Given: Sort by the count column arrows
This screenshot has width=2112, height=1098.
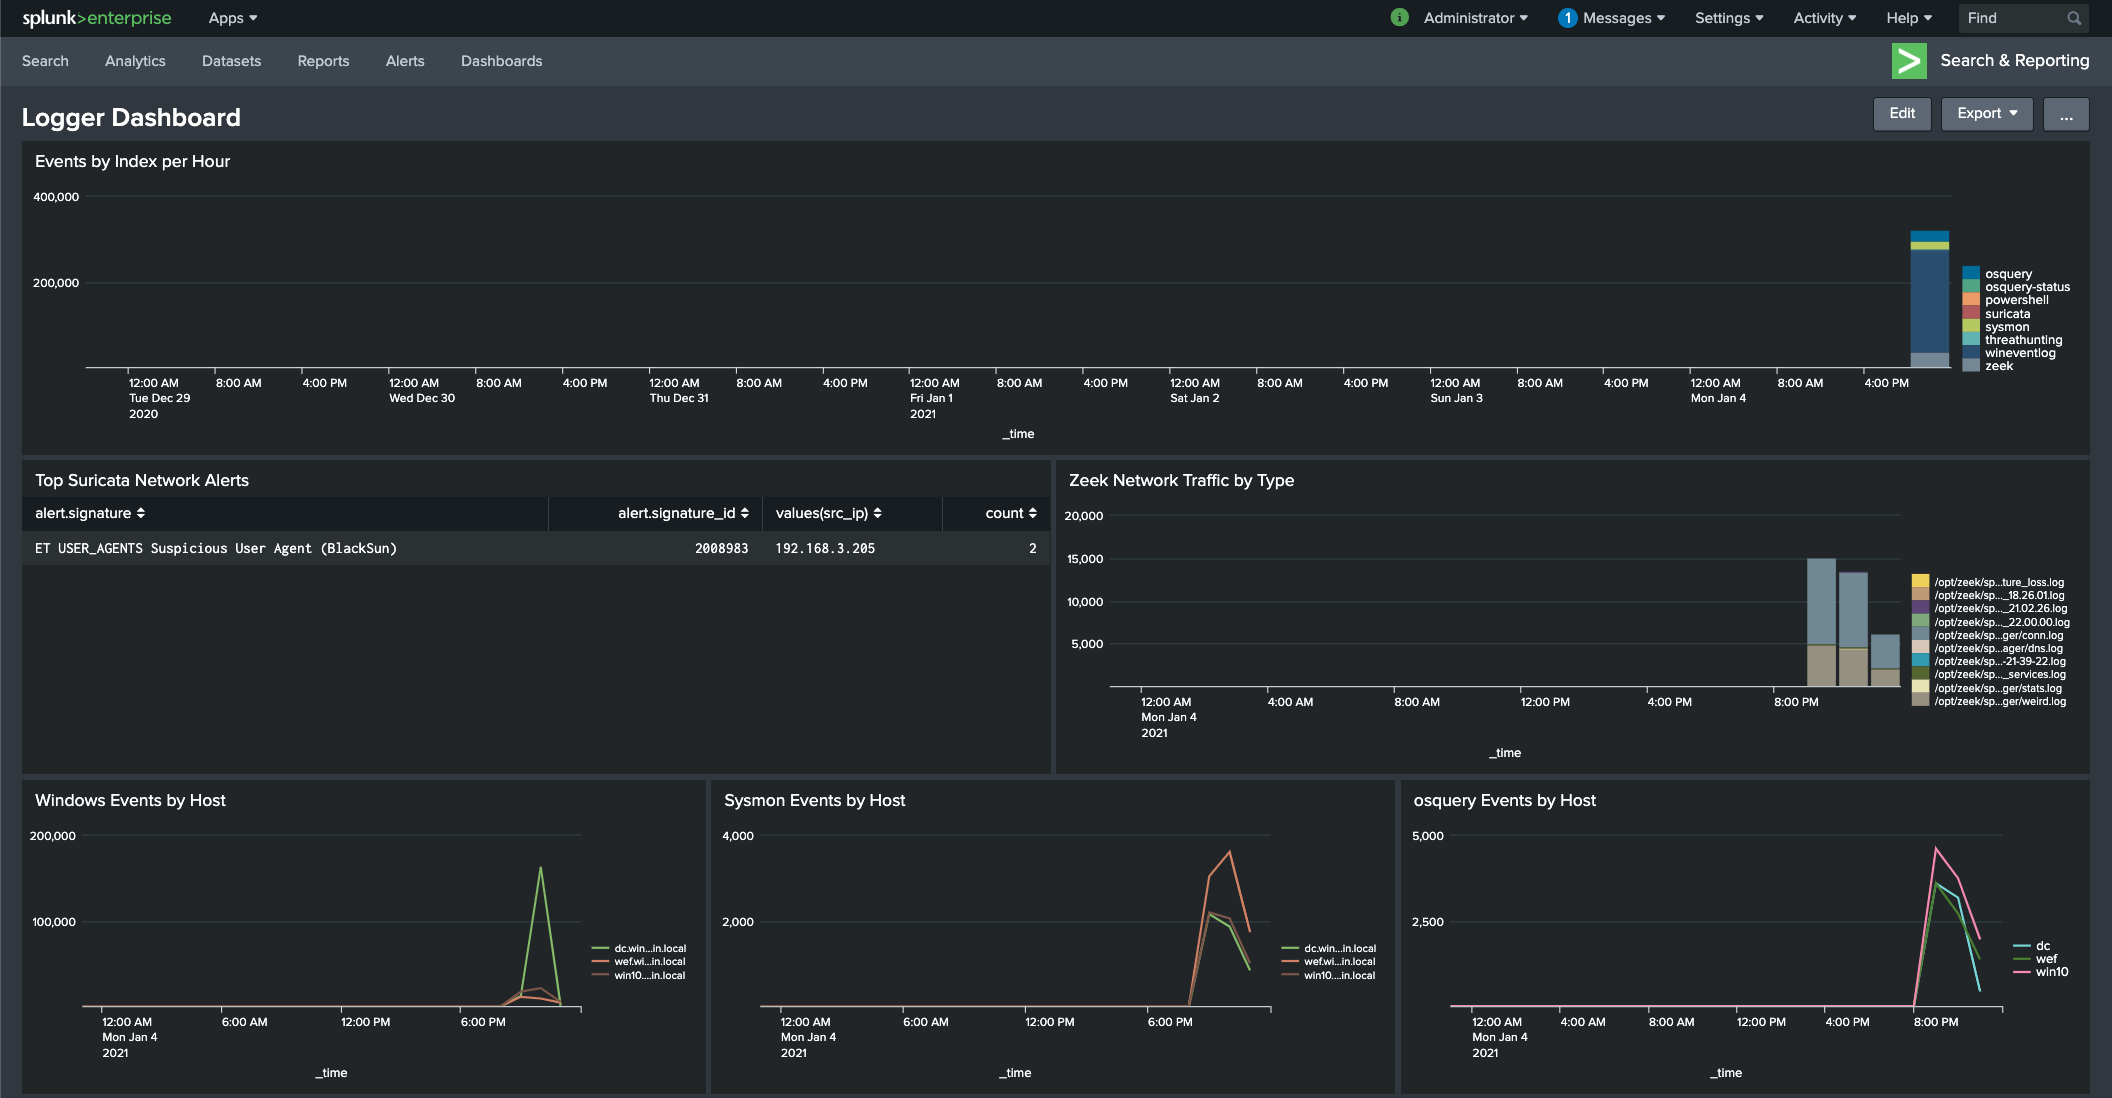Looking at the screenshot, I should click(x=1032, y=513).
